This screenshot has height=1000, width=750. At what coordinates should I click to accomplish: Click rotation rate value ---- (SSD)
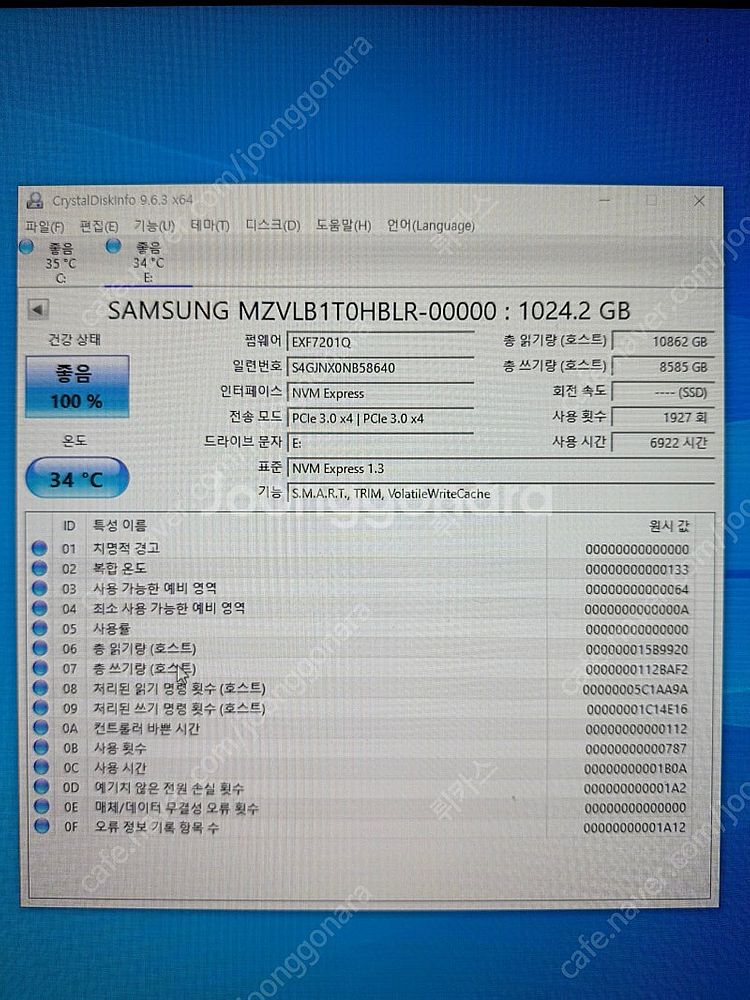point(663,392)
